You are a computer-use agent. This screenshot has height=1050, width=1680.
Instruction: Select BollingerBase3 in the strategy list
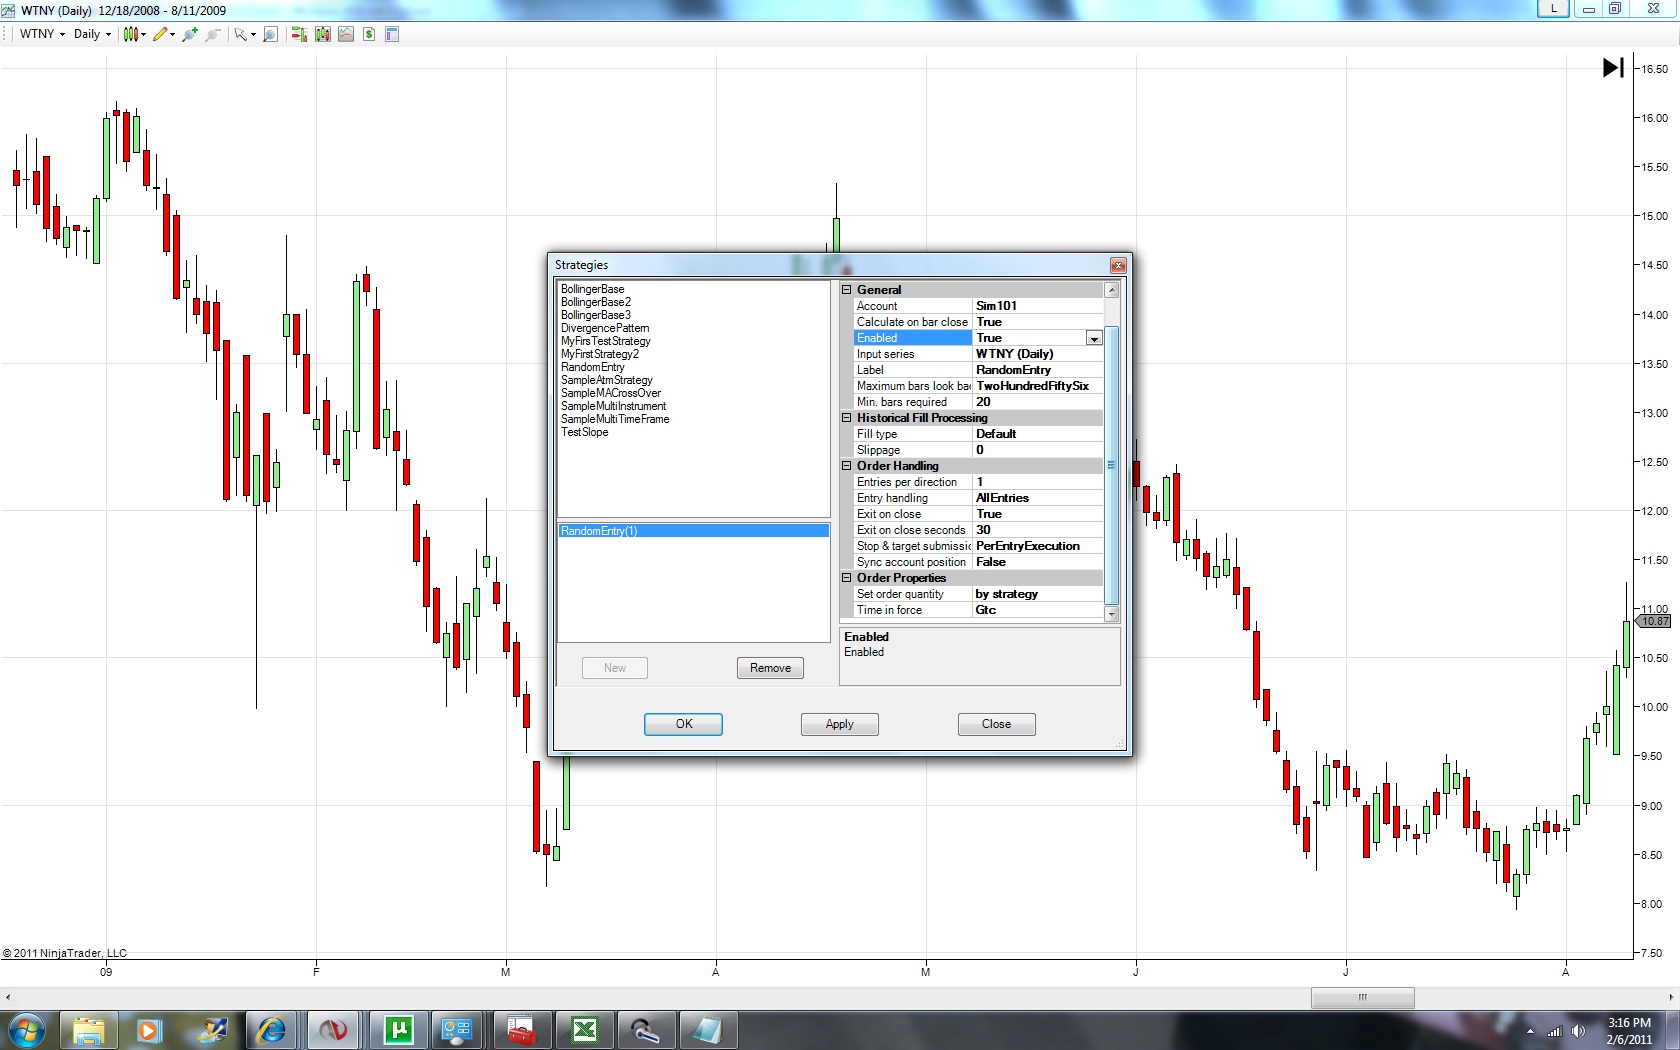596,315
